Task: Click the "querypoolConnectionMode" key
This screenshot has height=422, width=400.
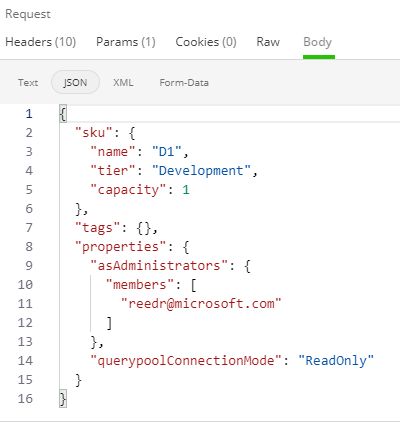Action: pos(186,361)
